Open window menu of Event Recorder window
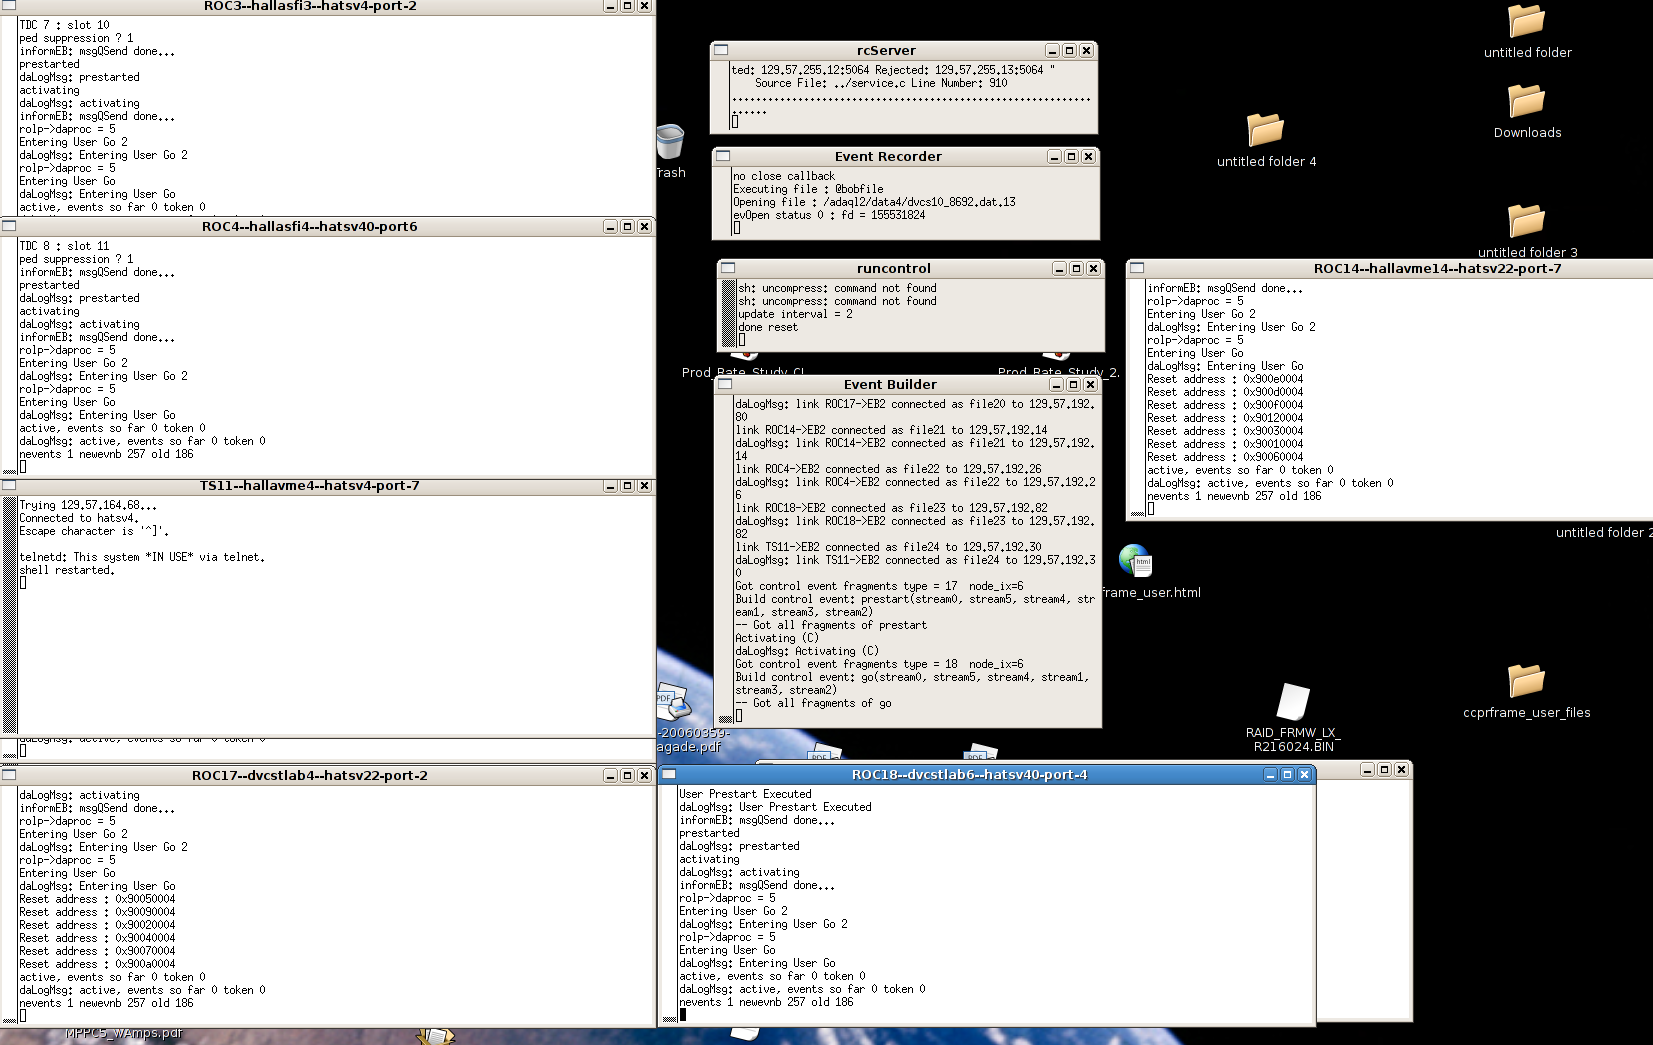Viewport: 1653px width, 1045px height. [722, 156]
